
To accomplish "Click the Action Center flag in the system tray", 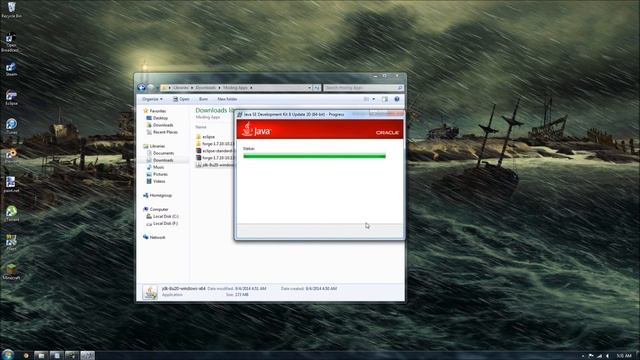I will pos(591,356).
